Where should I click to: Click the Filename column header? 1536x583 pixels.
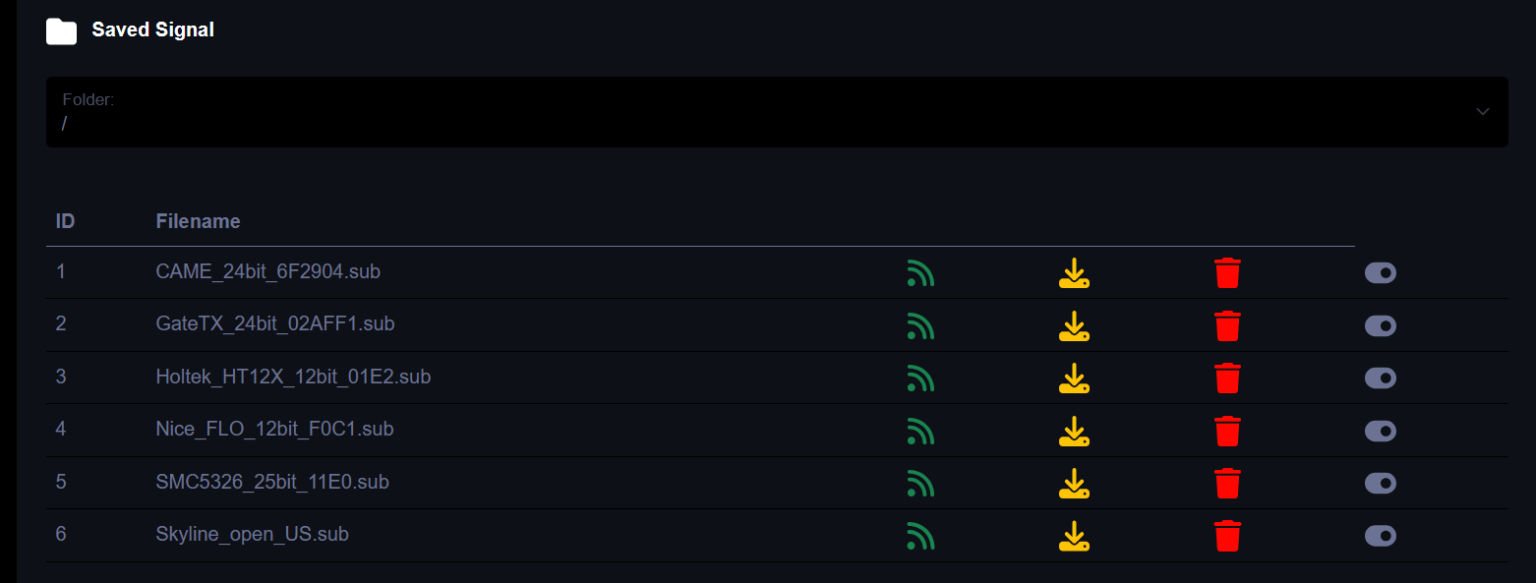tap(198, 221)
